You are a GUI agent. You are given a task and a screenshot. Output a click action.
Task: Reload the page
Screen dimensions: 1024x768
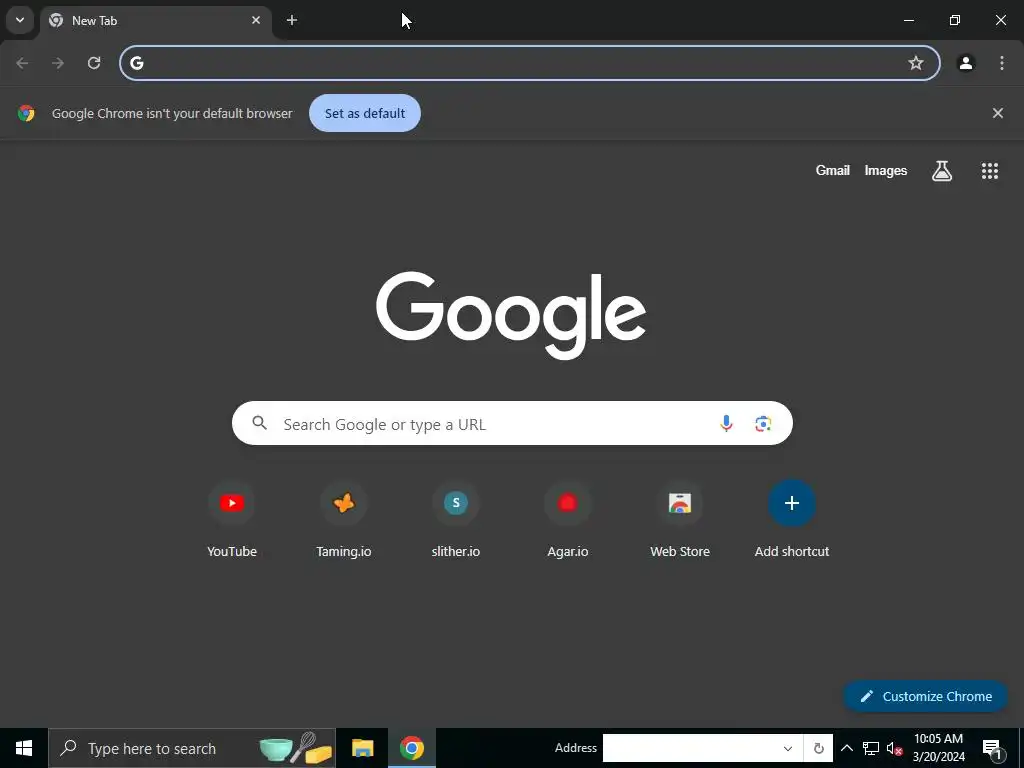pos(94,63)
